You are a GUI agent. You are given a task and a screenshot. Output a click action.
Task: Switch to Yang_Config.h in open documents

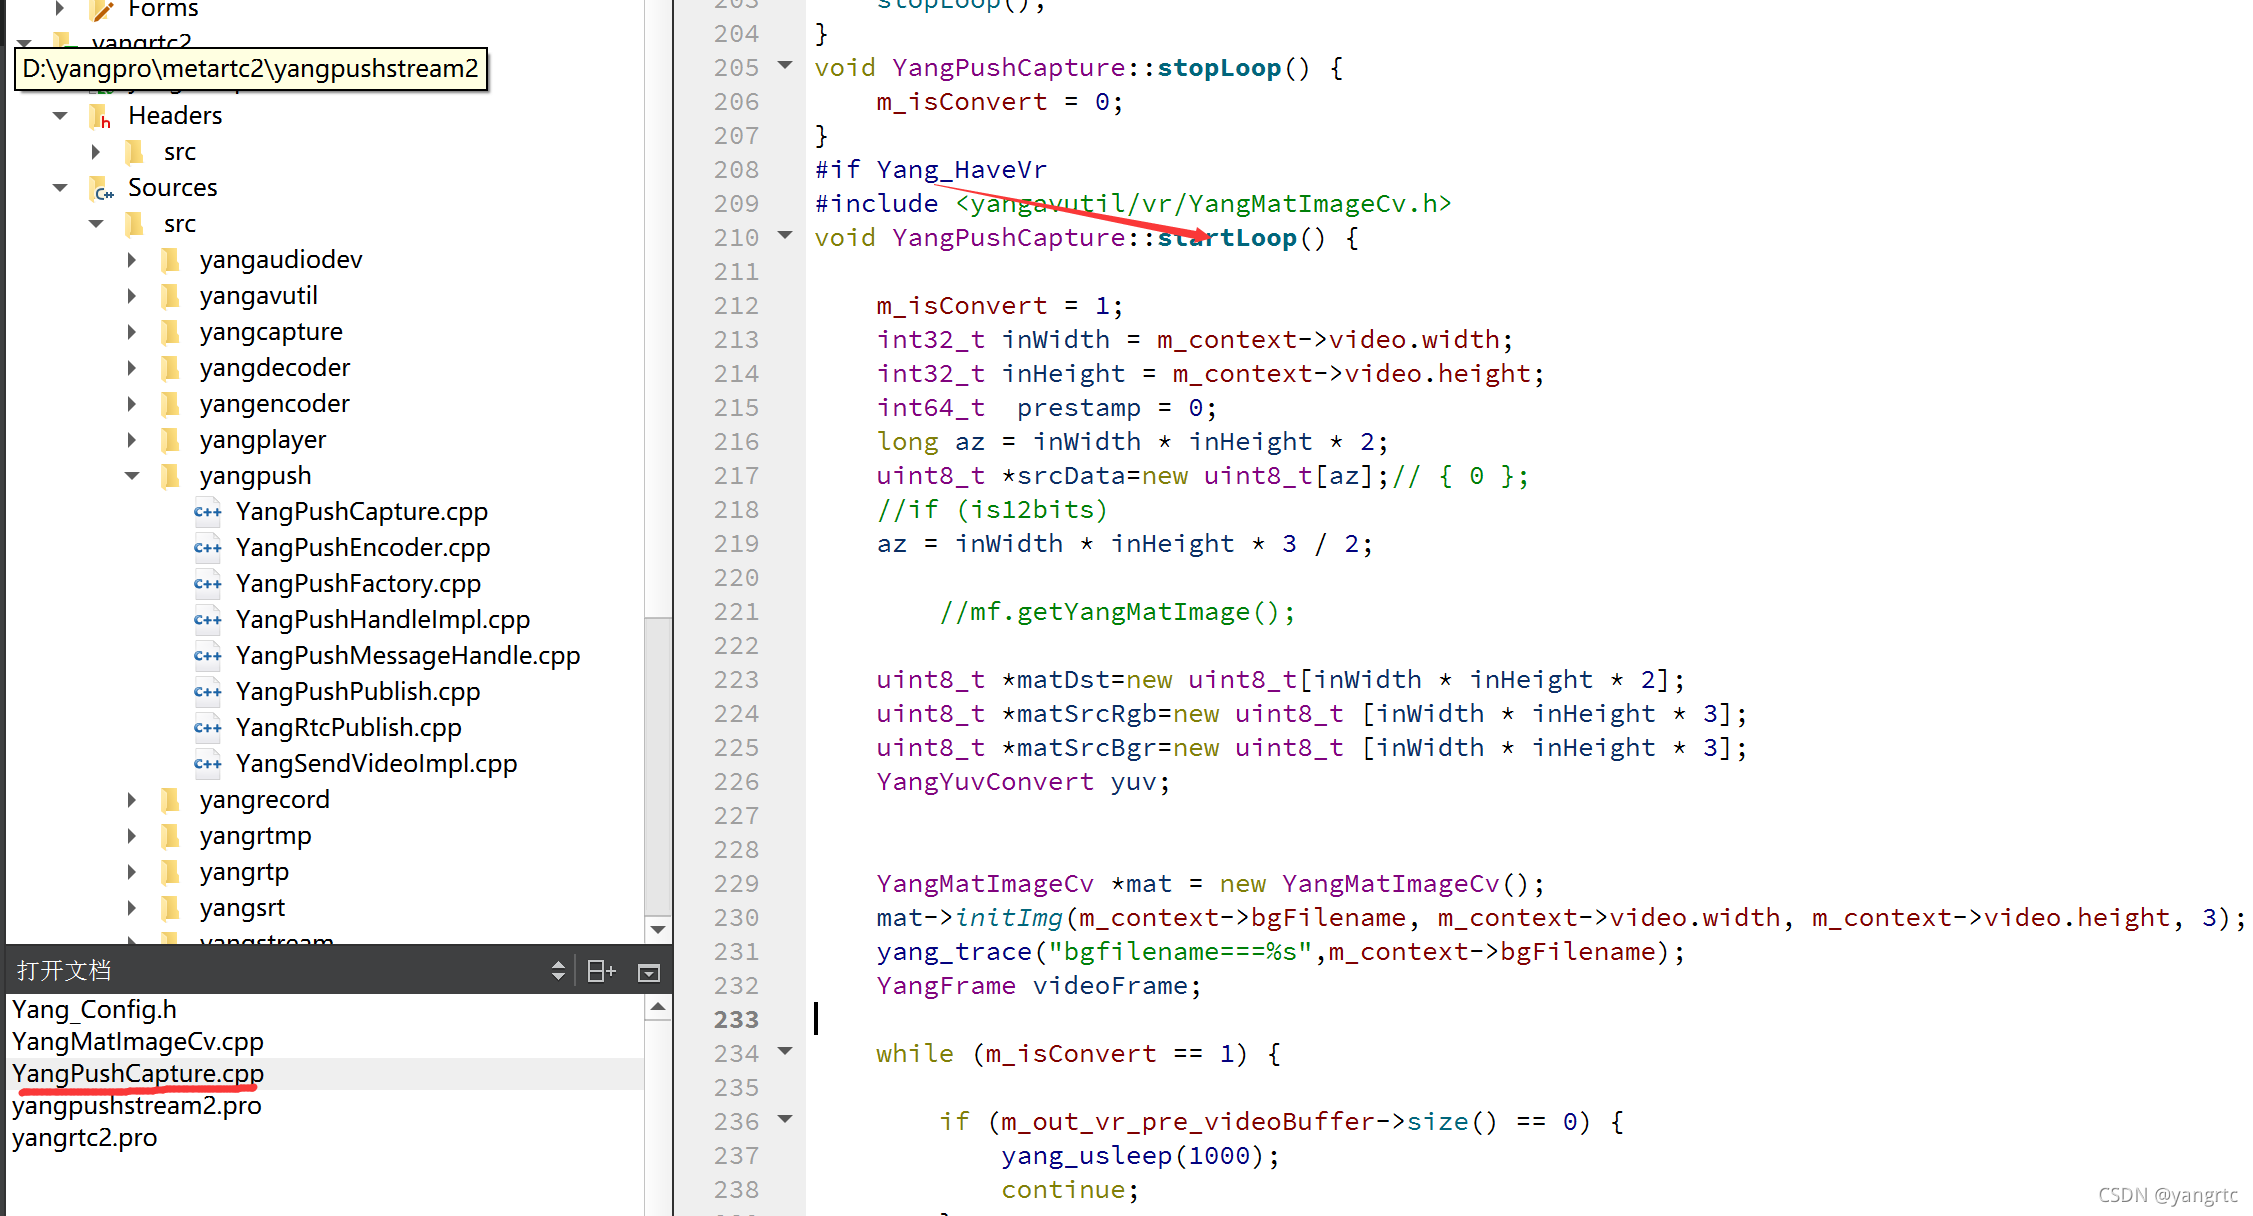94,1009
